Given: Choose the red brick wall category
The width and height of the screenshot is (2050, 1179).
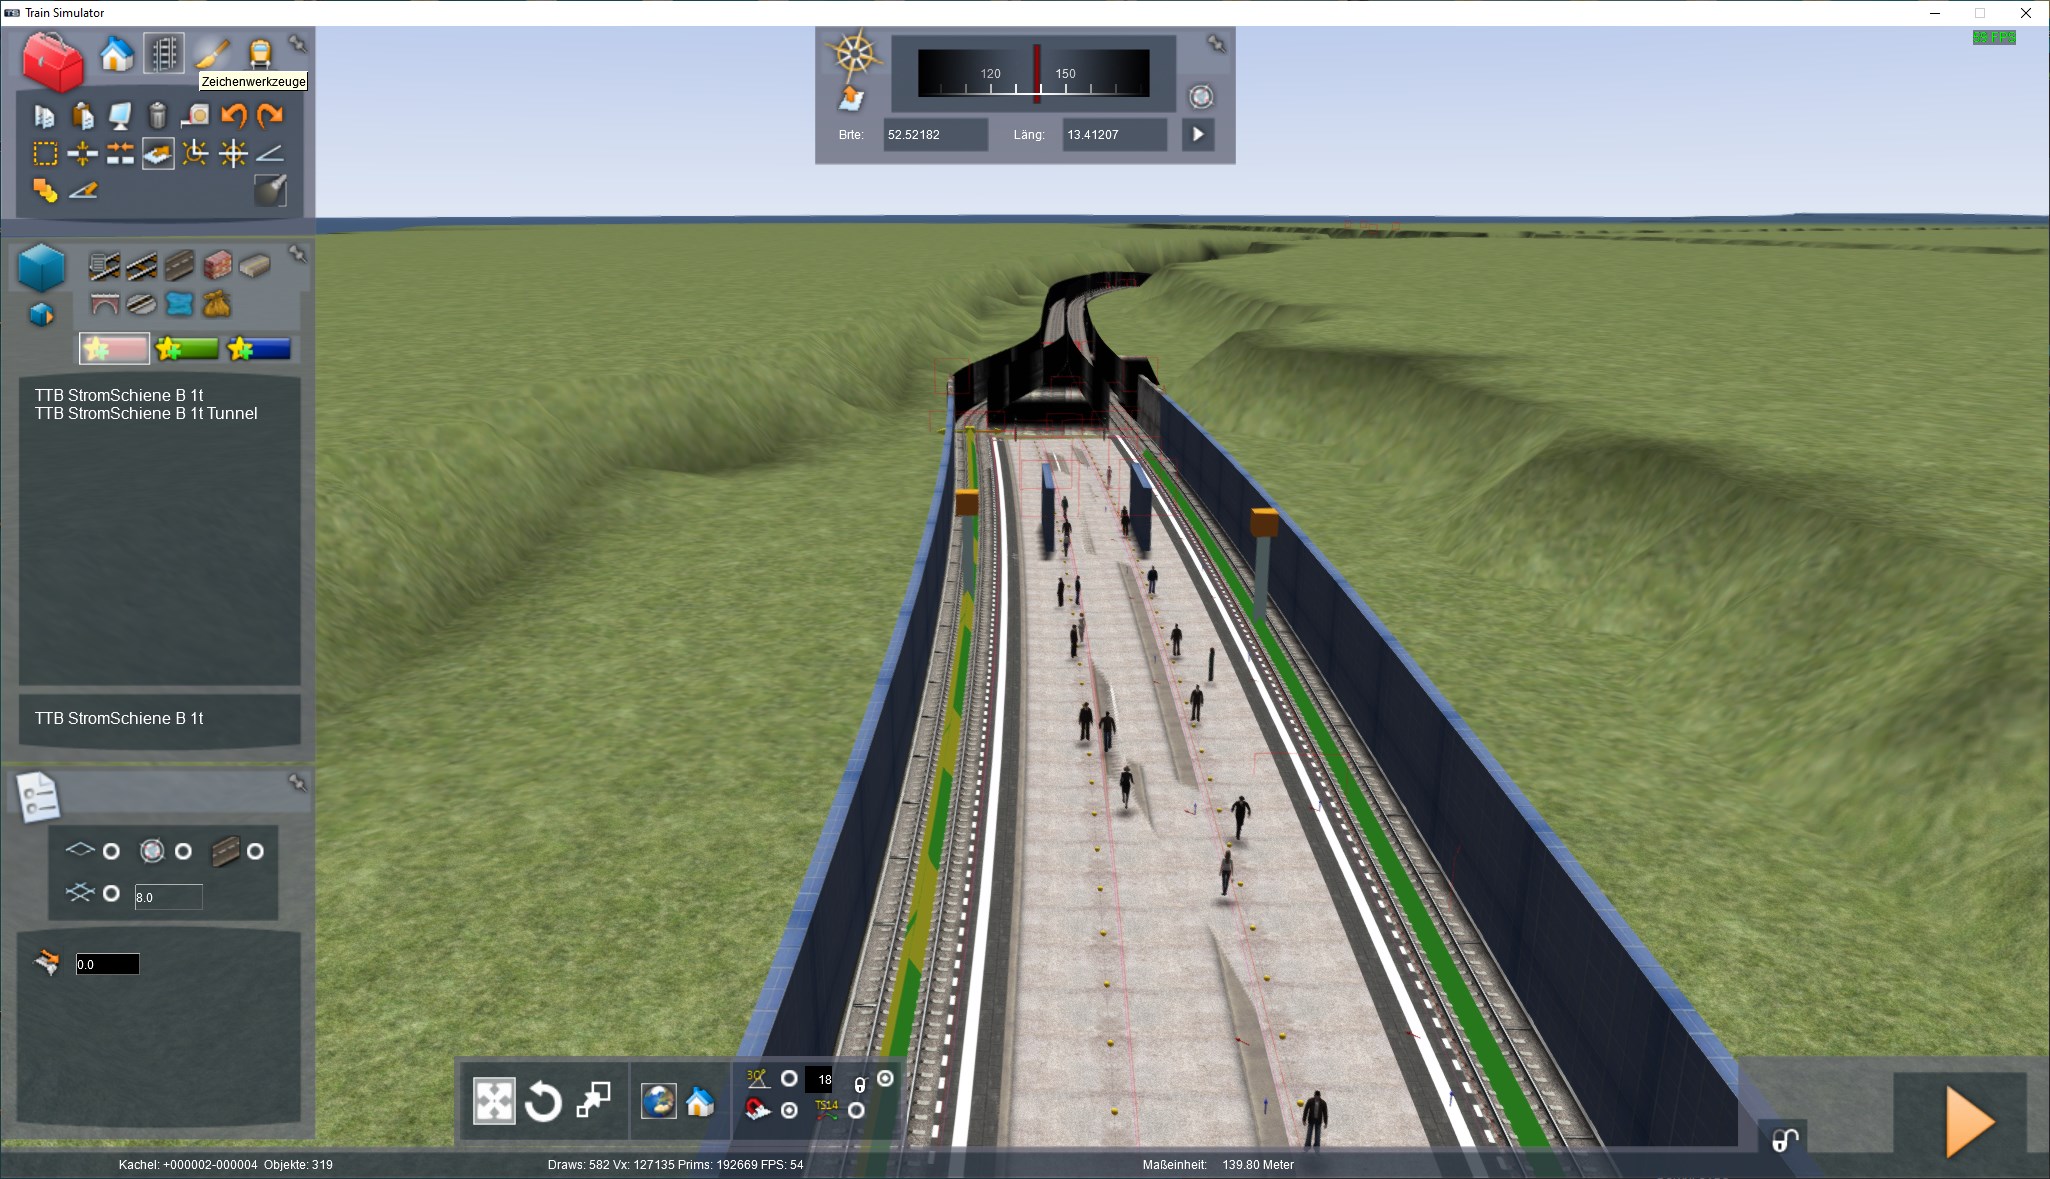Looking at the screenshot, I should click(217, 265).
